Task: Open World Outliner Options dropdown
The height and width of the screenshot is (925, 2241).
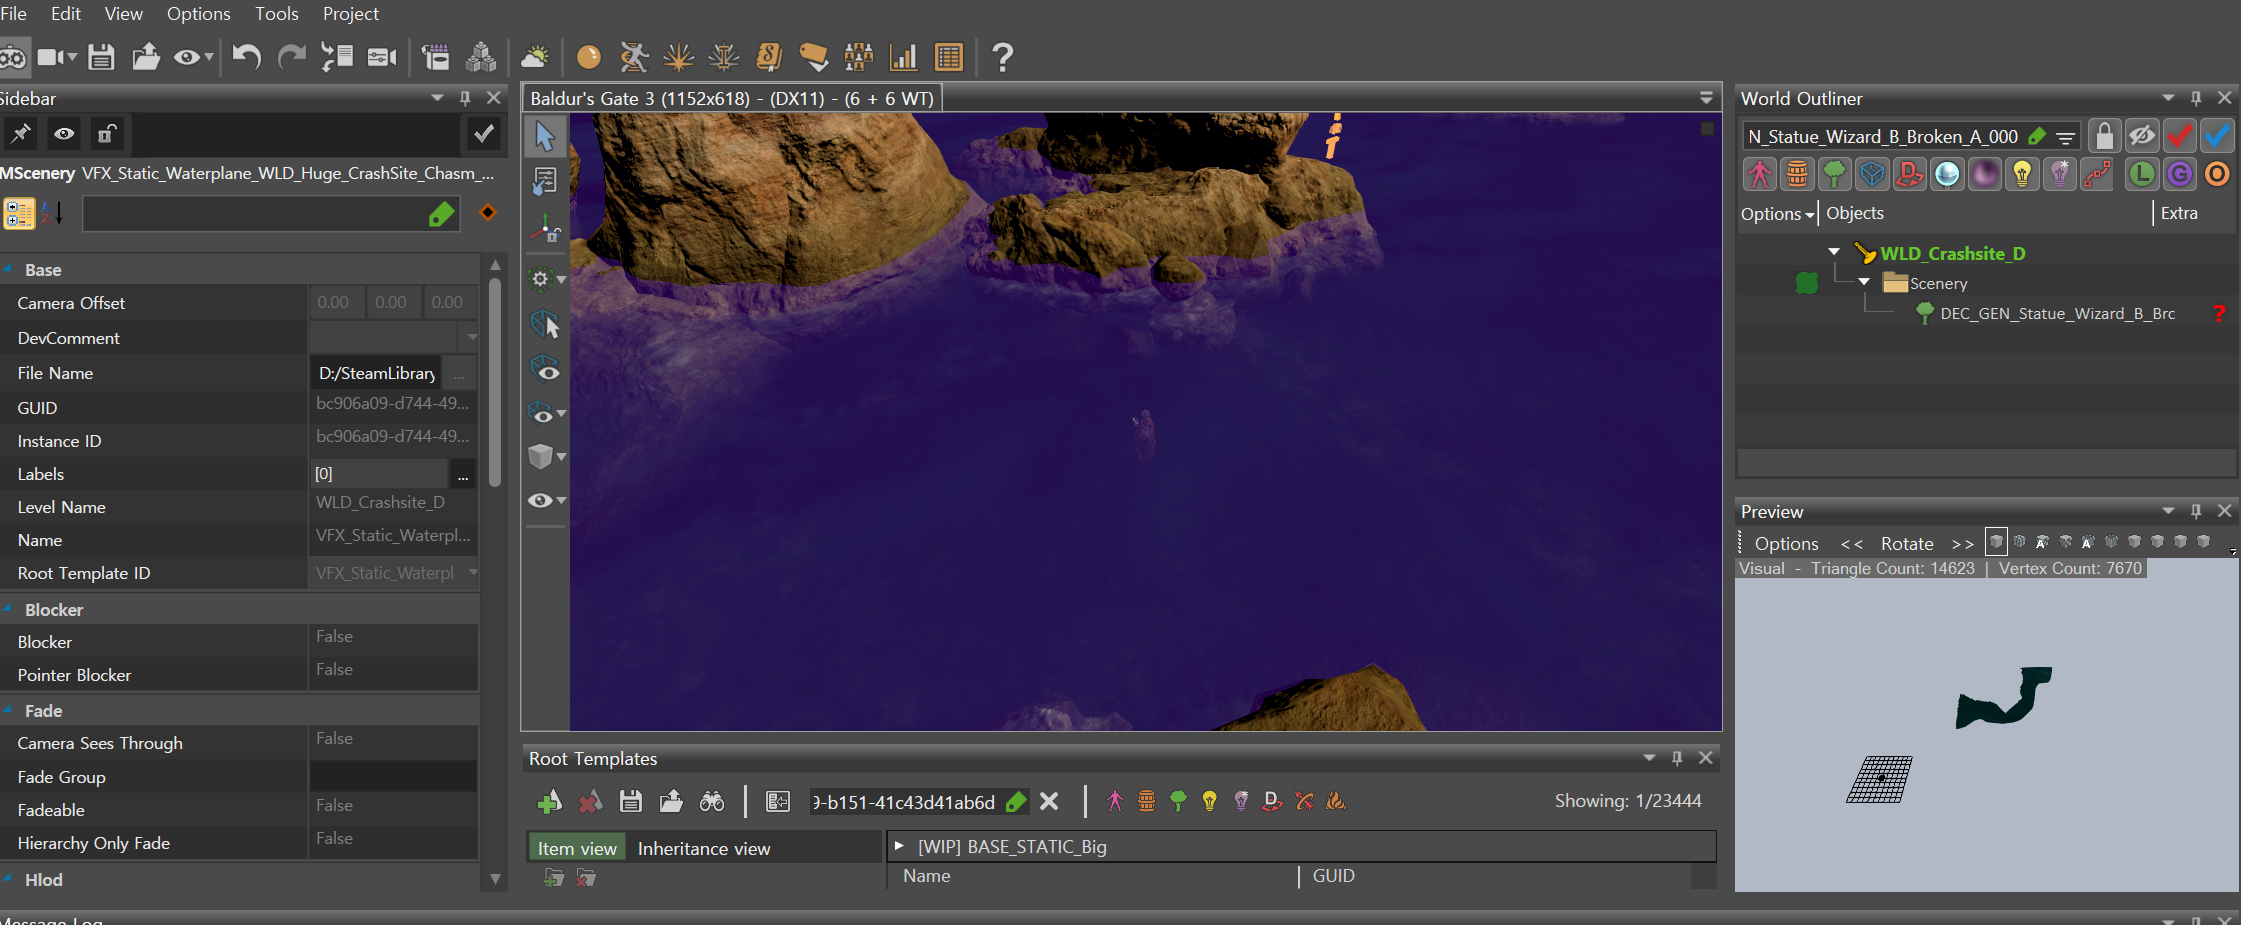Action: (x=1777, y=213)
